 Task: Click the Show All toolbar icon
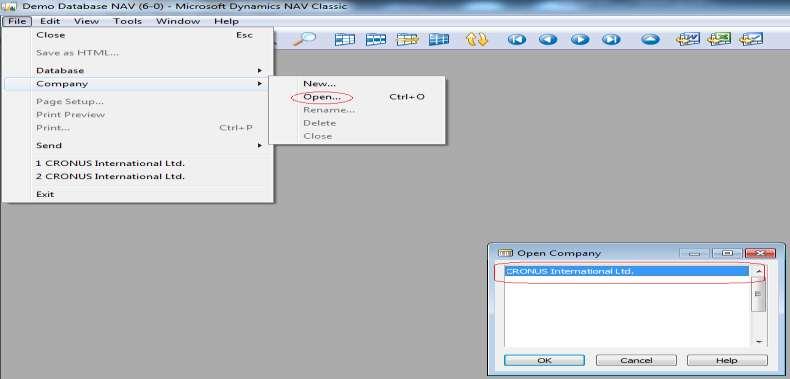tap(438, 39)
